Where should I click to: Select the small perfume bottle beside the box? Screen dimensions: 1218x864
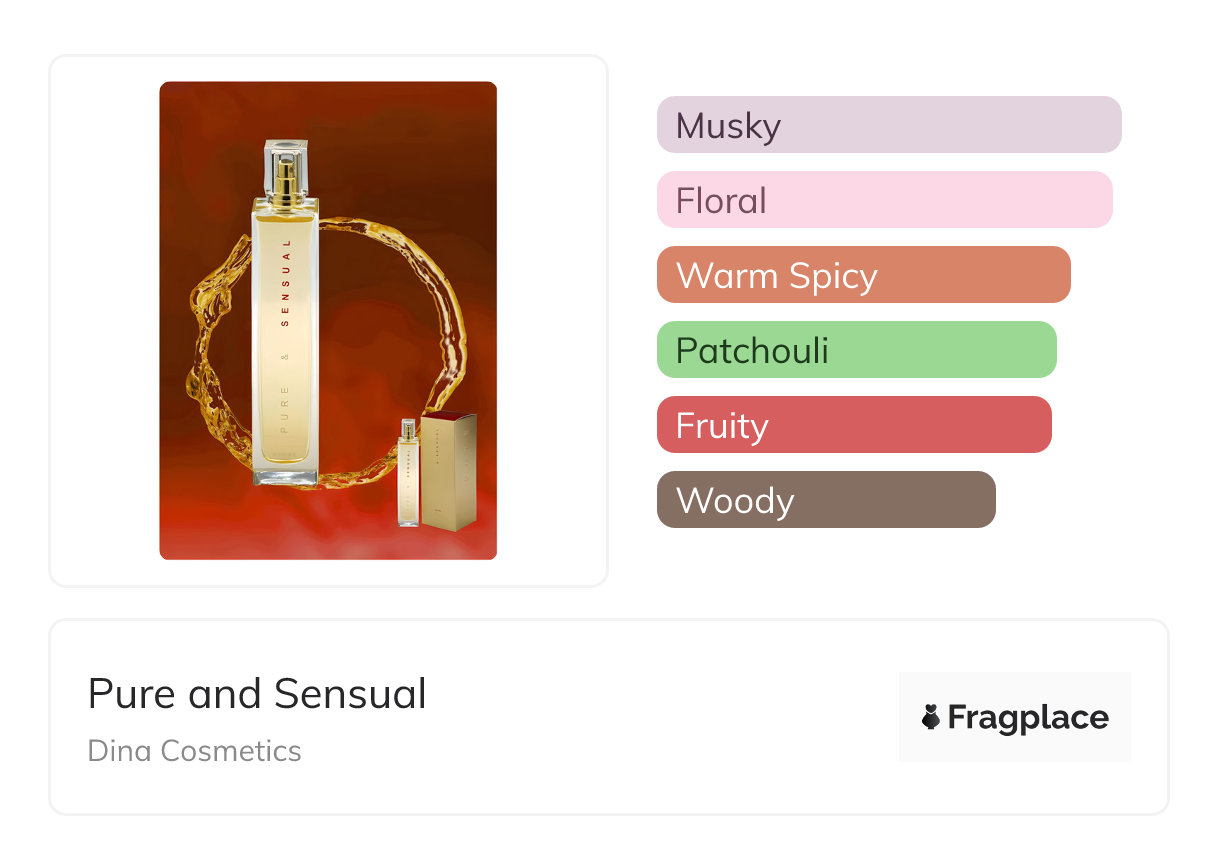click(x=407, y=472)
